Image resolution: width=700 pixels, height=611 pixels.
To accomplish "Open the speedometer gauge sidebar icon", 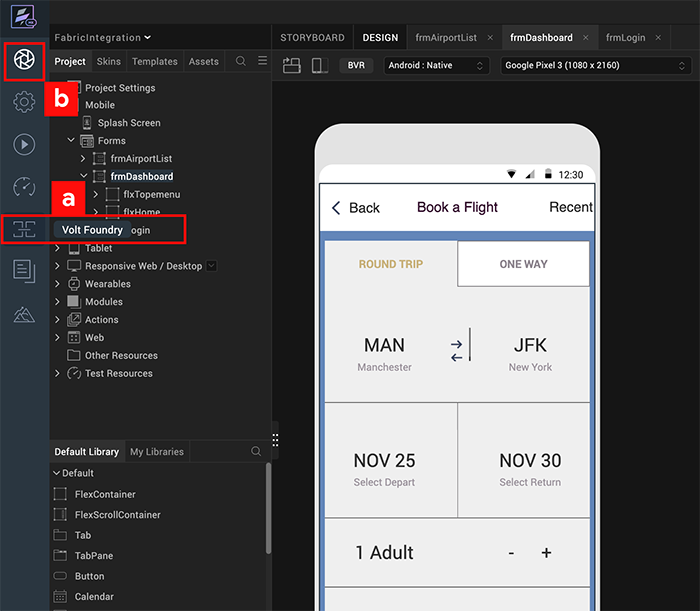I will coord(24,187).
